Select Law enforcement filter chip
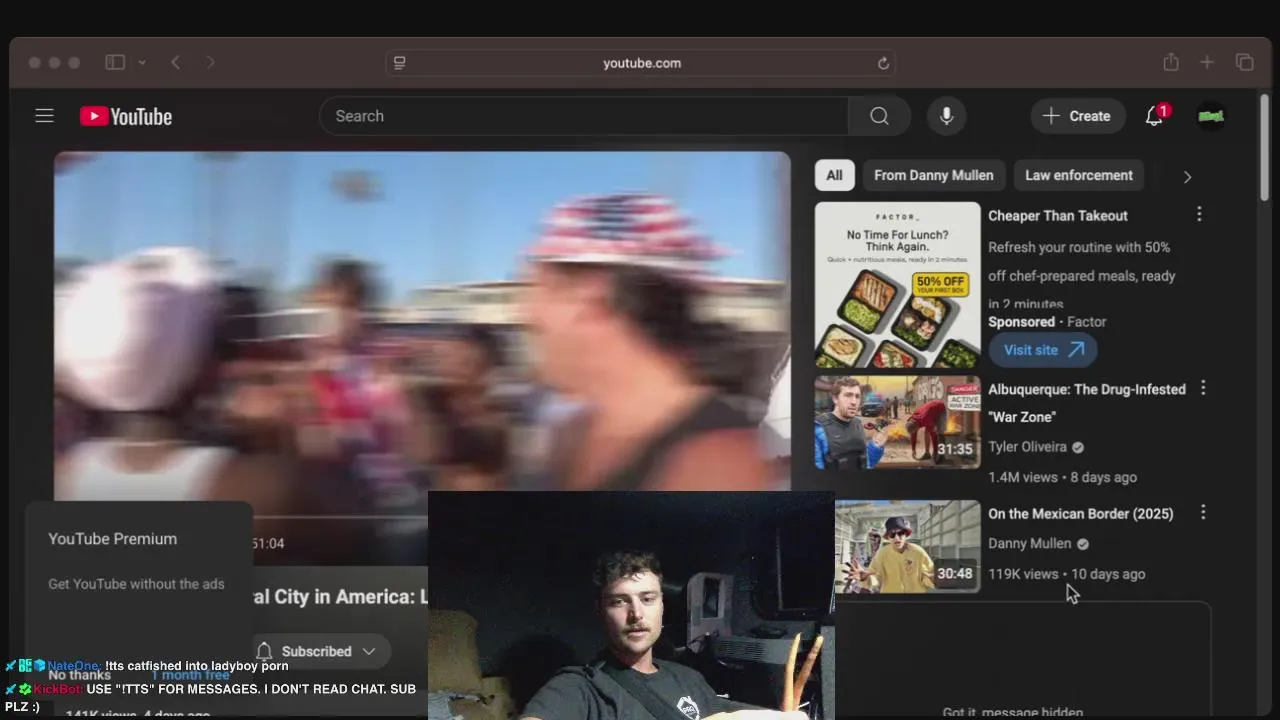 (1079, 175)
